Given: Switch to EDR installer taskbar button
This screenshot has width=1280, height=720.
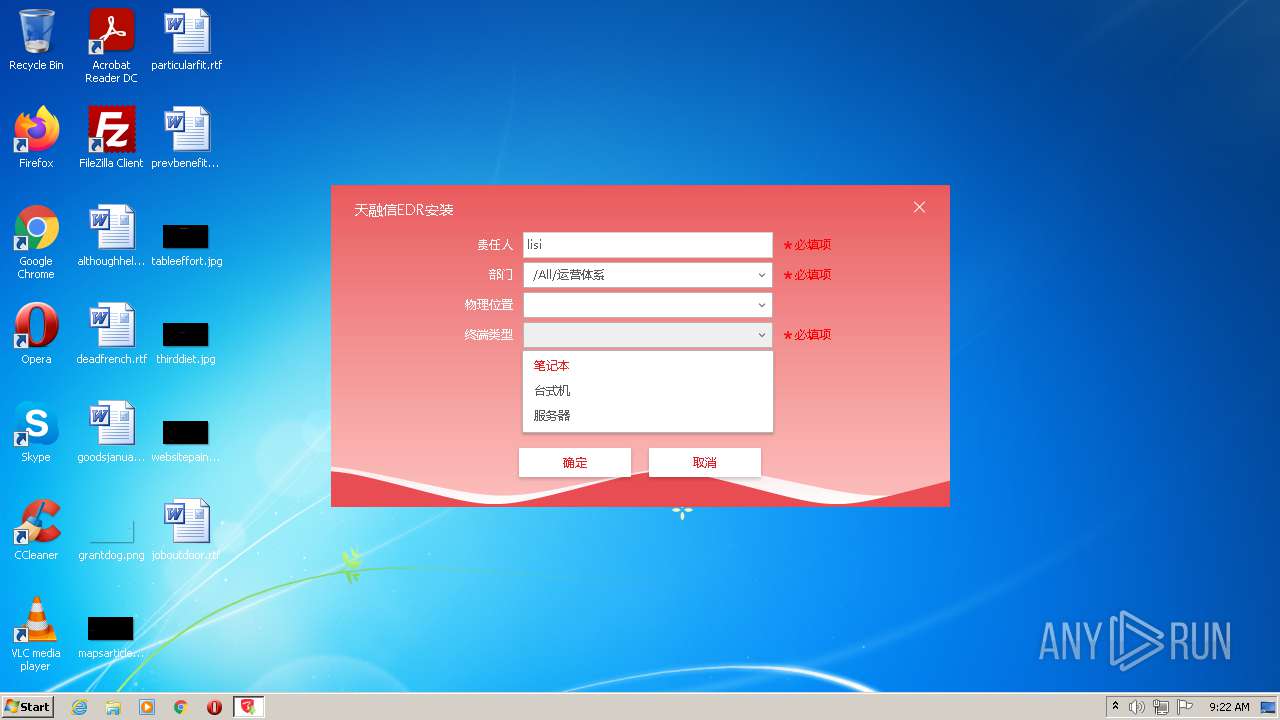Looking at the screenshot, I should pyautogui.click(x=248, y=707).
